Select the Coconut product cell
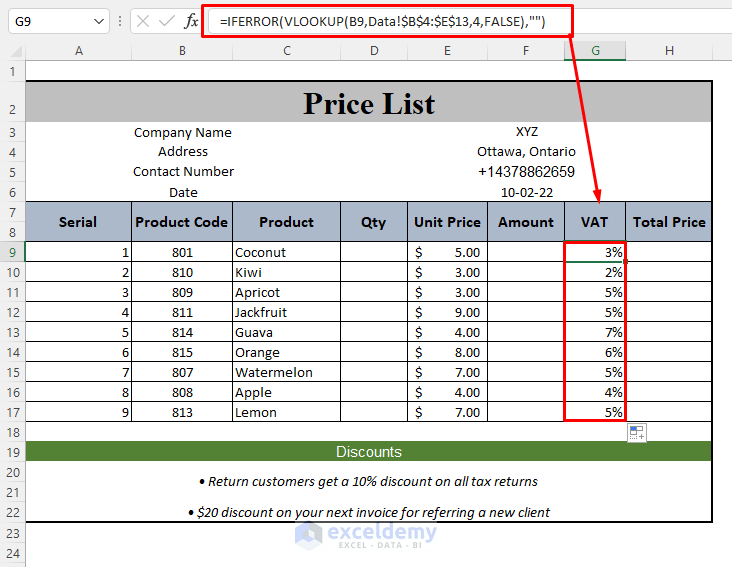 pos(287,252)
